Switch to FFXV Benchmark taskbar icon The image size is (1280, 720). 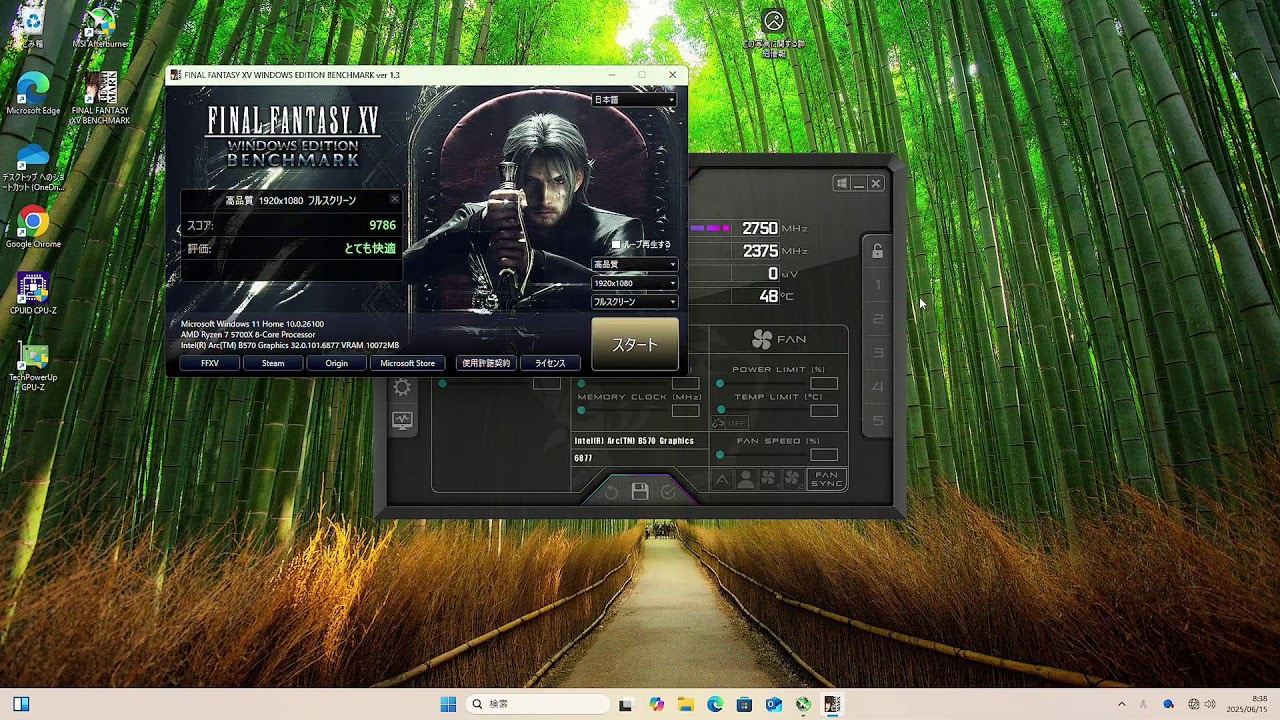[x=832, y=704]
